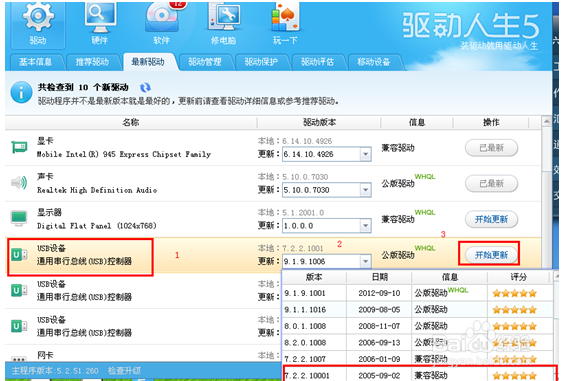Click the 驱动版本 column header
The width and height of the screenshot is (563, 381).
(319, 122)
